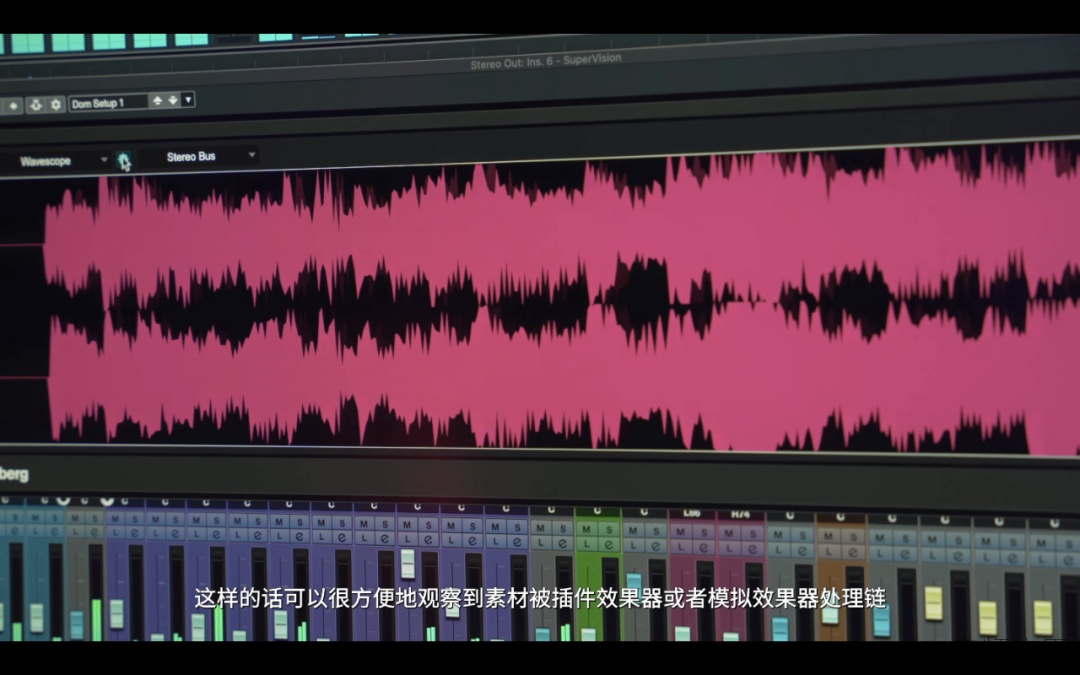This screenshot has width=1080, height=675.
Task: Solo the pink channel panned L66
Action: click(x=704, y=533)
